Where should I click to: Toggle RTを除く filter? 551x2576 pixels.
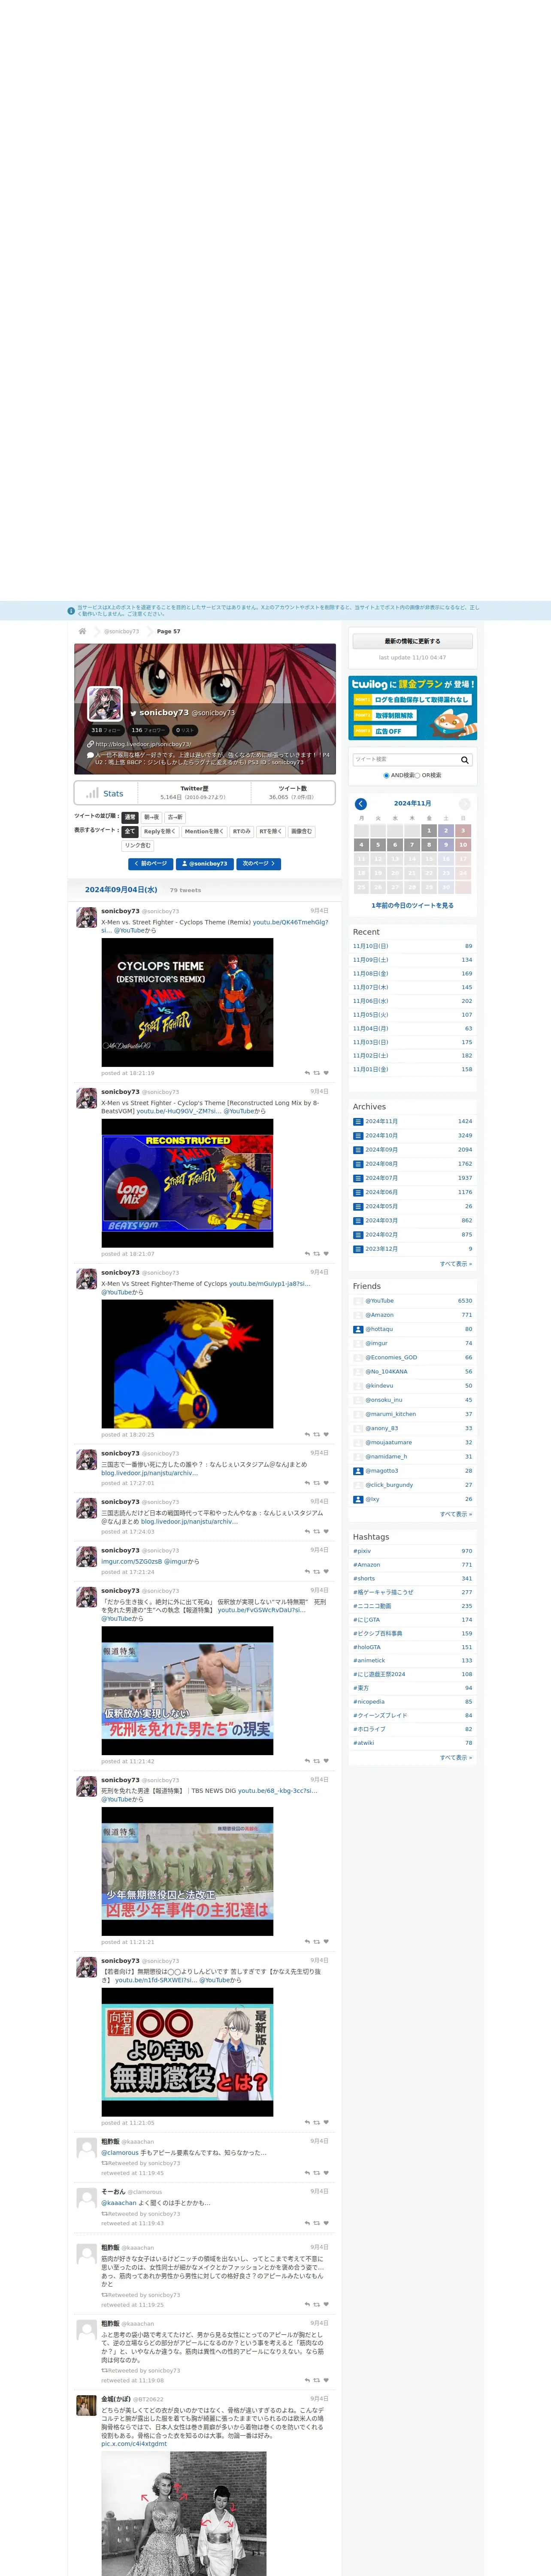click(x=271, y=831)
